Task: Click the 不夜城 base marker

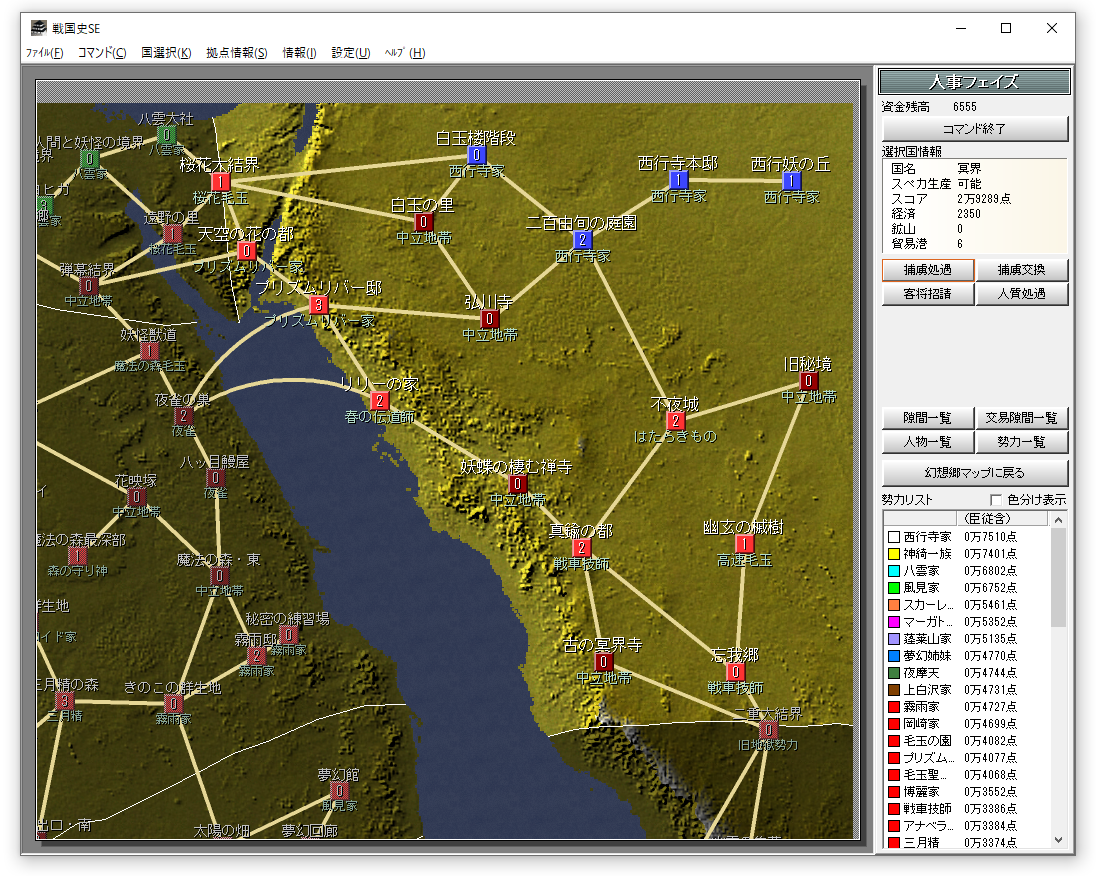Action: [675, 421]
